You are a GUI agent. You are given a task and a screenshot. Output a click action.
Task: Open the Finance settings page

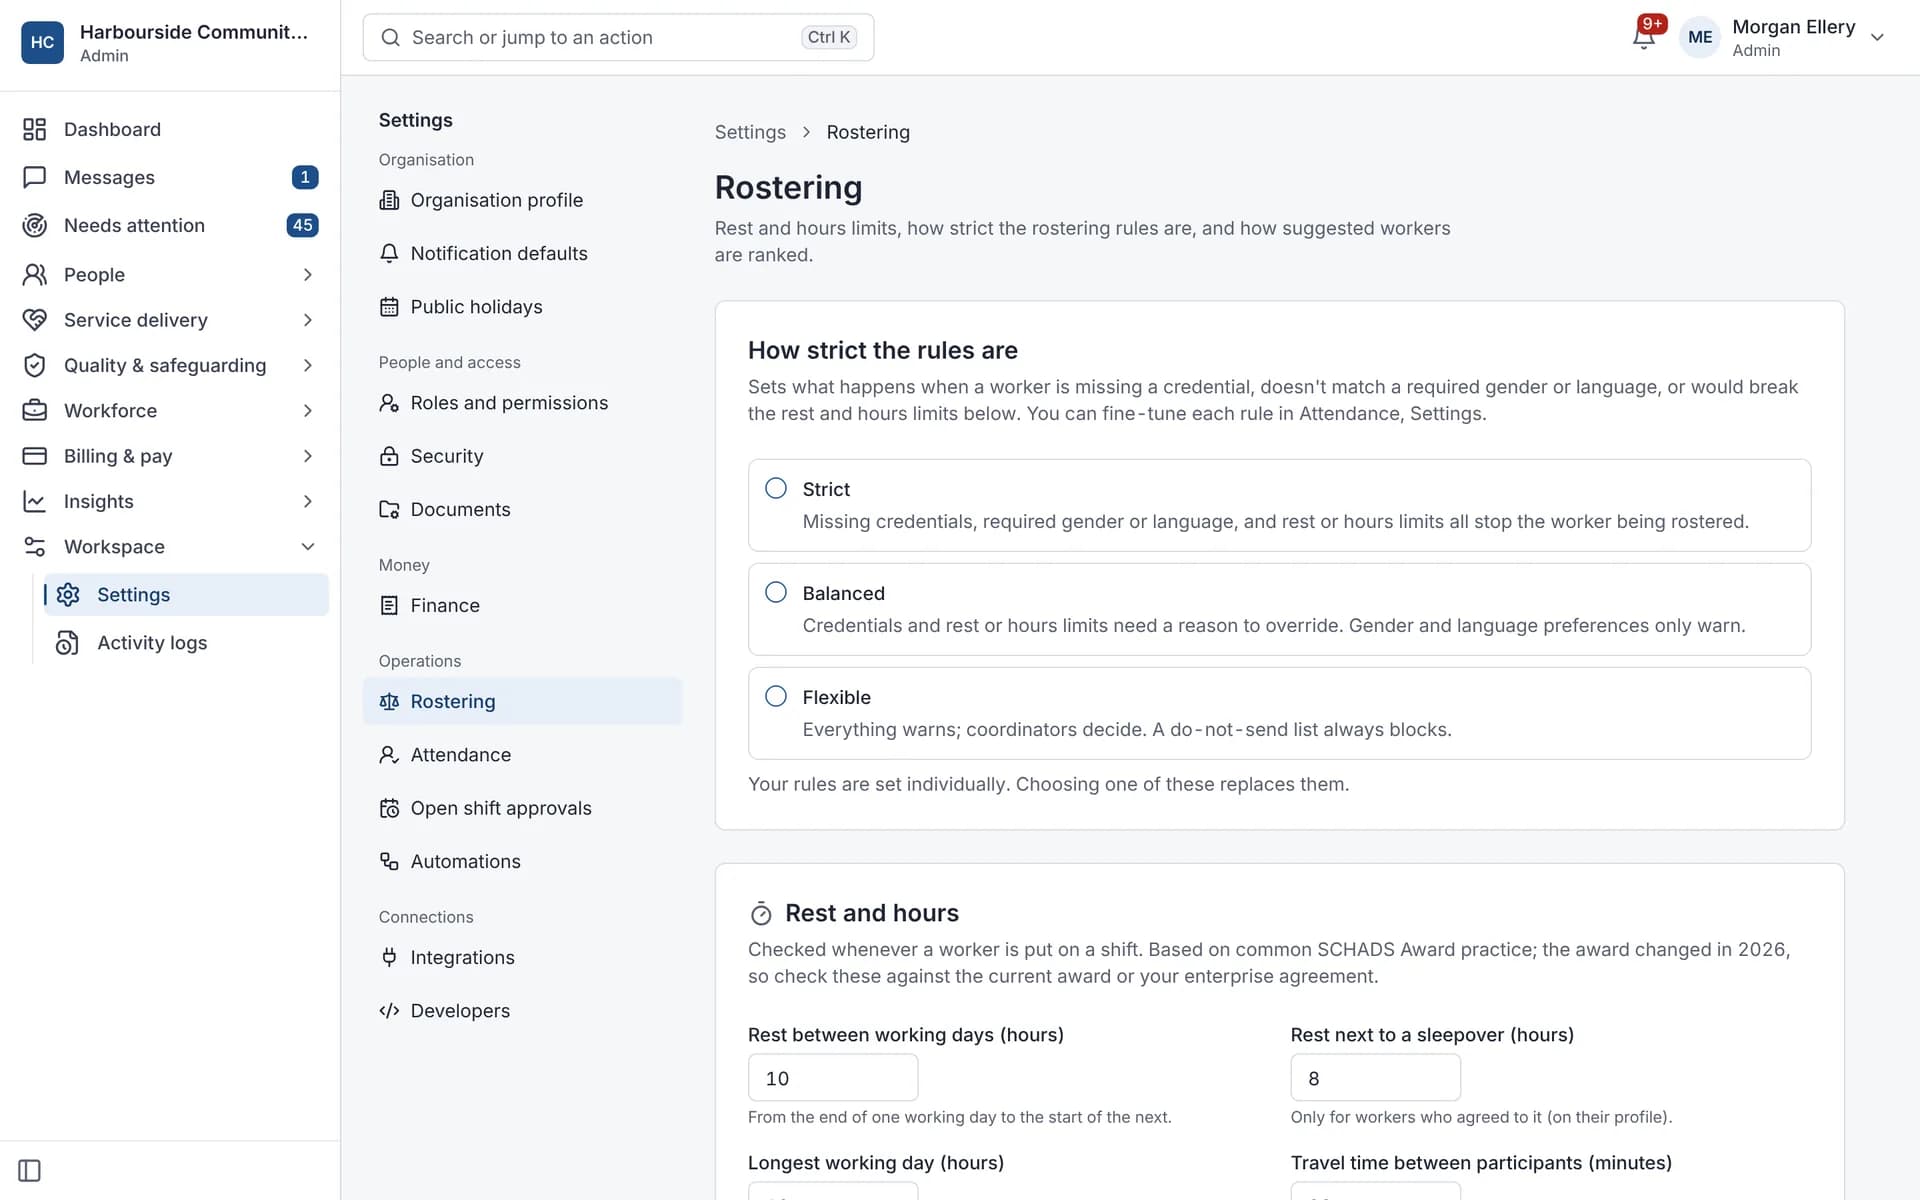coord(522,605)
